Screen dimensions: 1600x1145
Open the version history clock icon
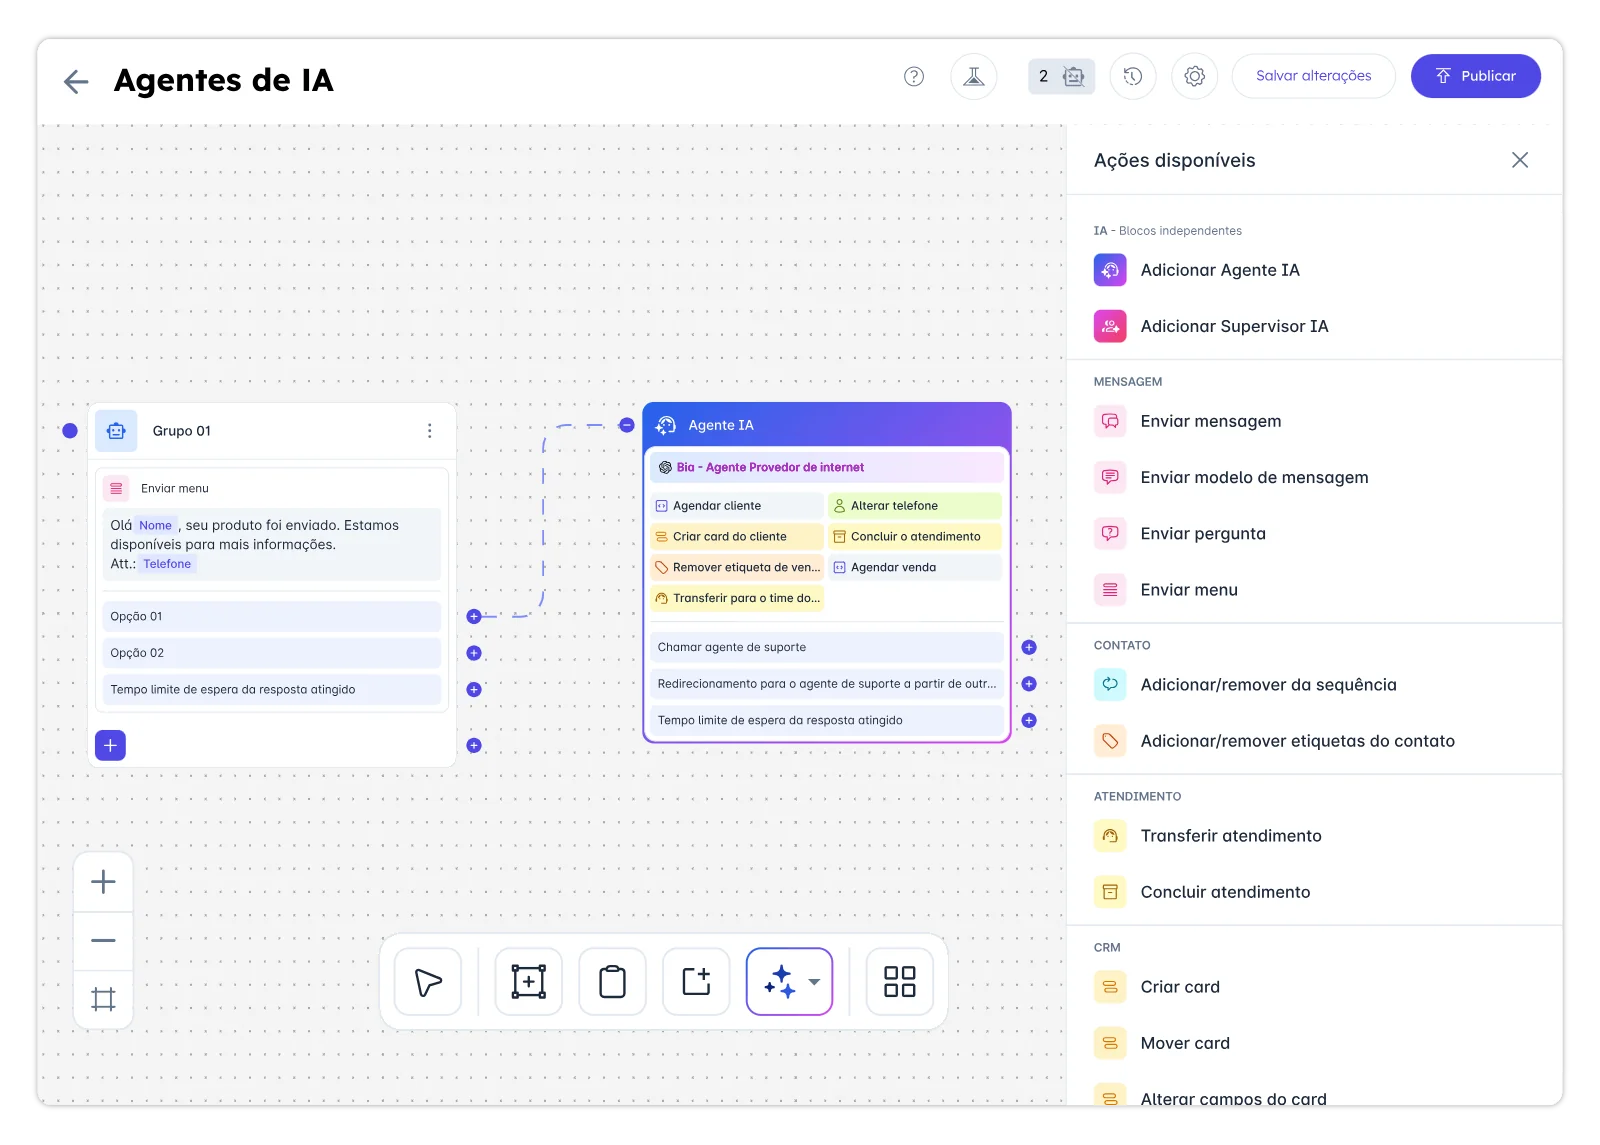pos(1133,76)
